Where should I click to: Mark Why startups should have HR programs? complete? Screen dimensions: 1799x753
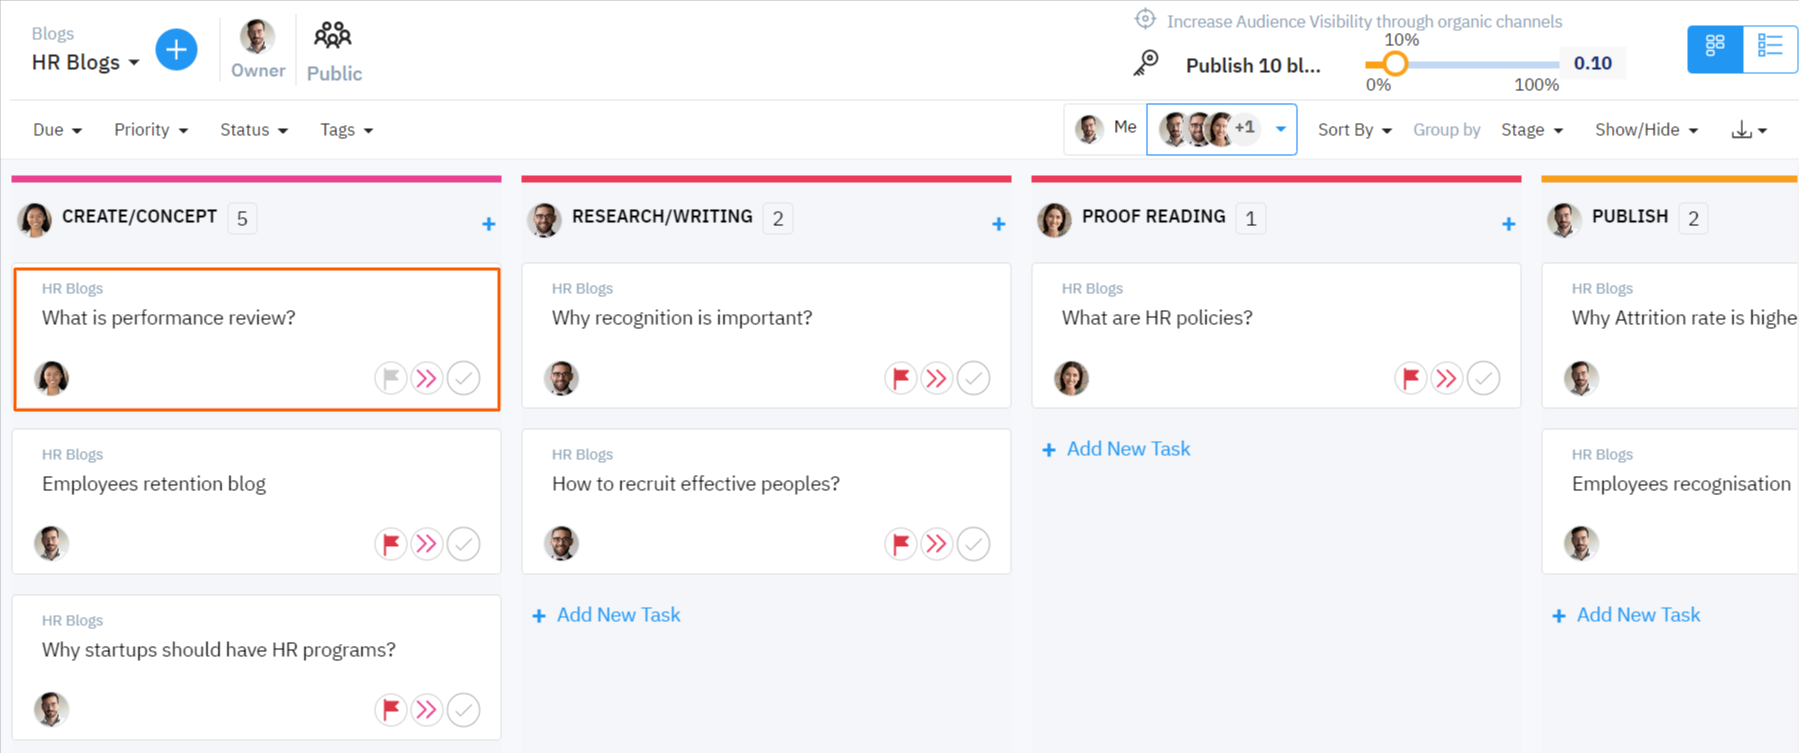[x=463, y=710]
